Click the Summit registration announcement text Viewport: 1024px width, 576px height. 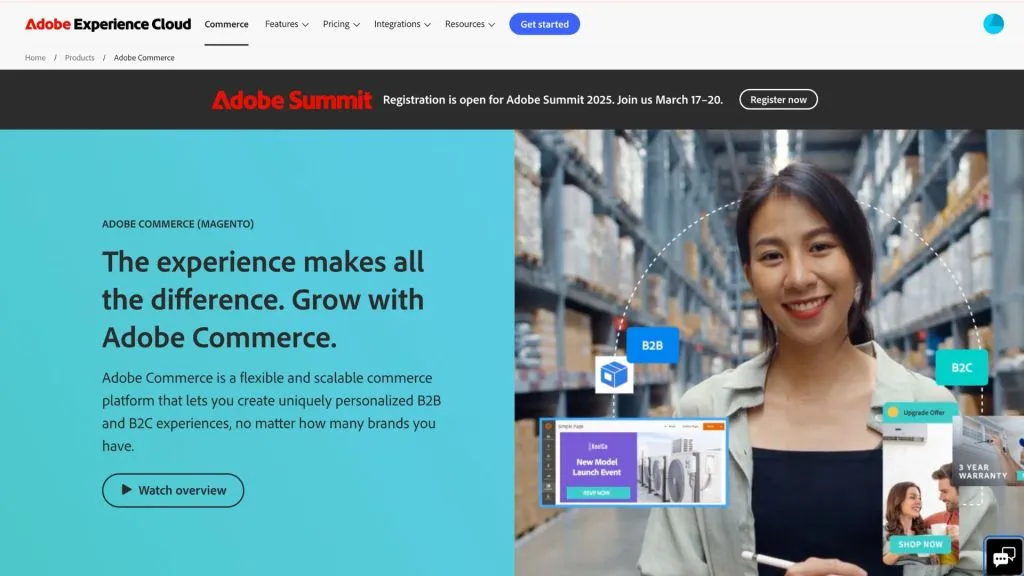552,100
